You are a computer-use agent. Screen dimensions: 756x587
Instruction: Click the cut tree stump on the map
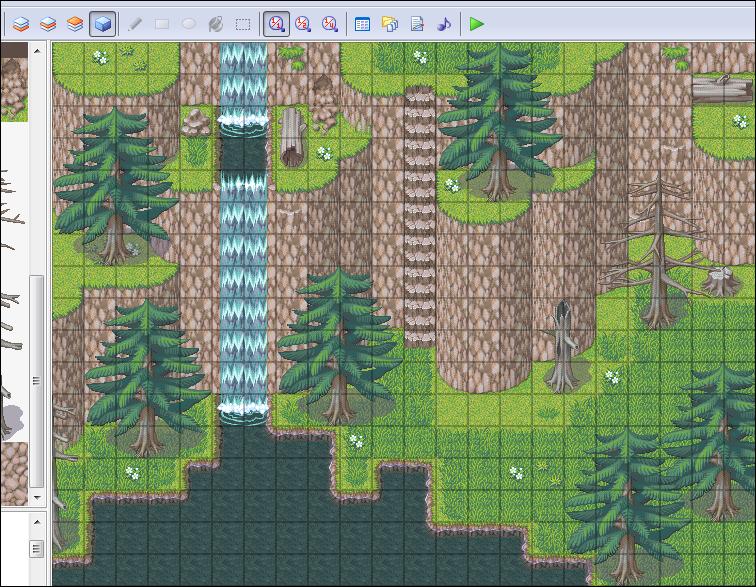pyautogui.click(x=720, y=281)
